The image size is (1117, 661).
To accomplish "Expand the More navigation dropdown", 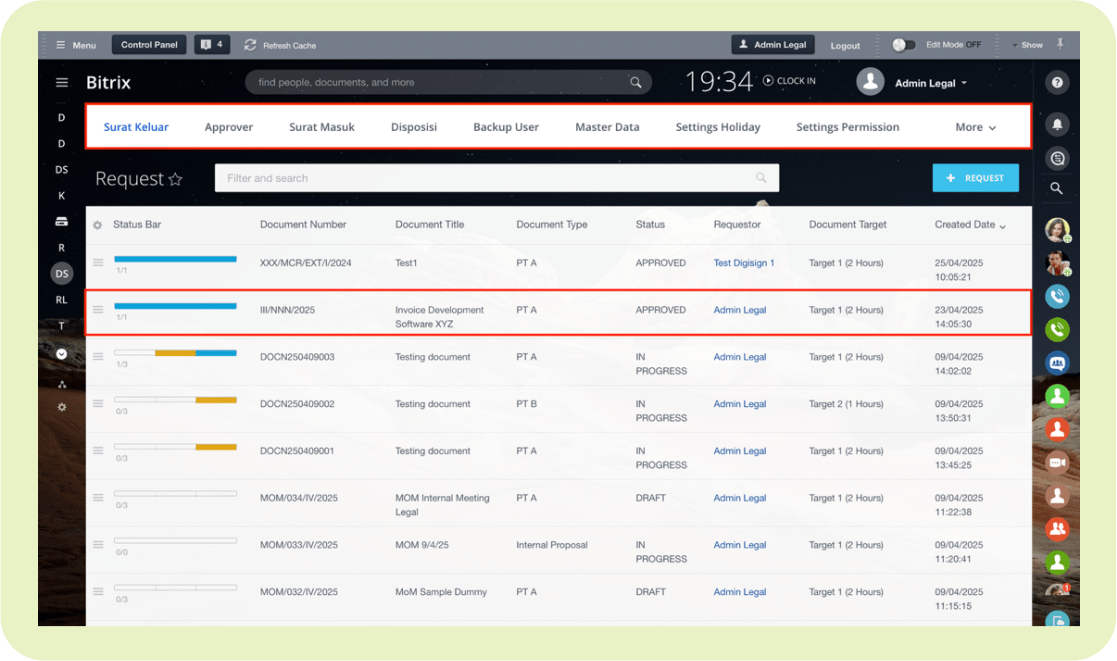I will pyautogui.click(x=975, y=127).
